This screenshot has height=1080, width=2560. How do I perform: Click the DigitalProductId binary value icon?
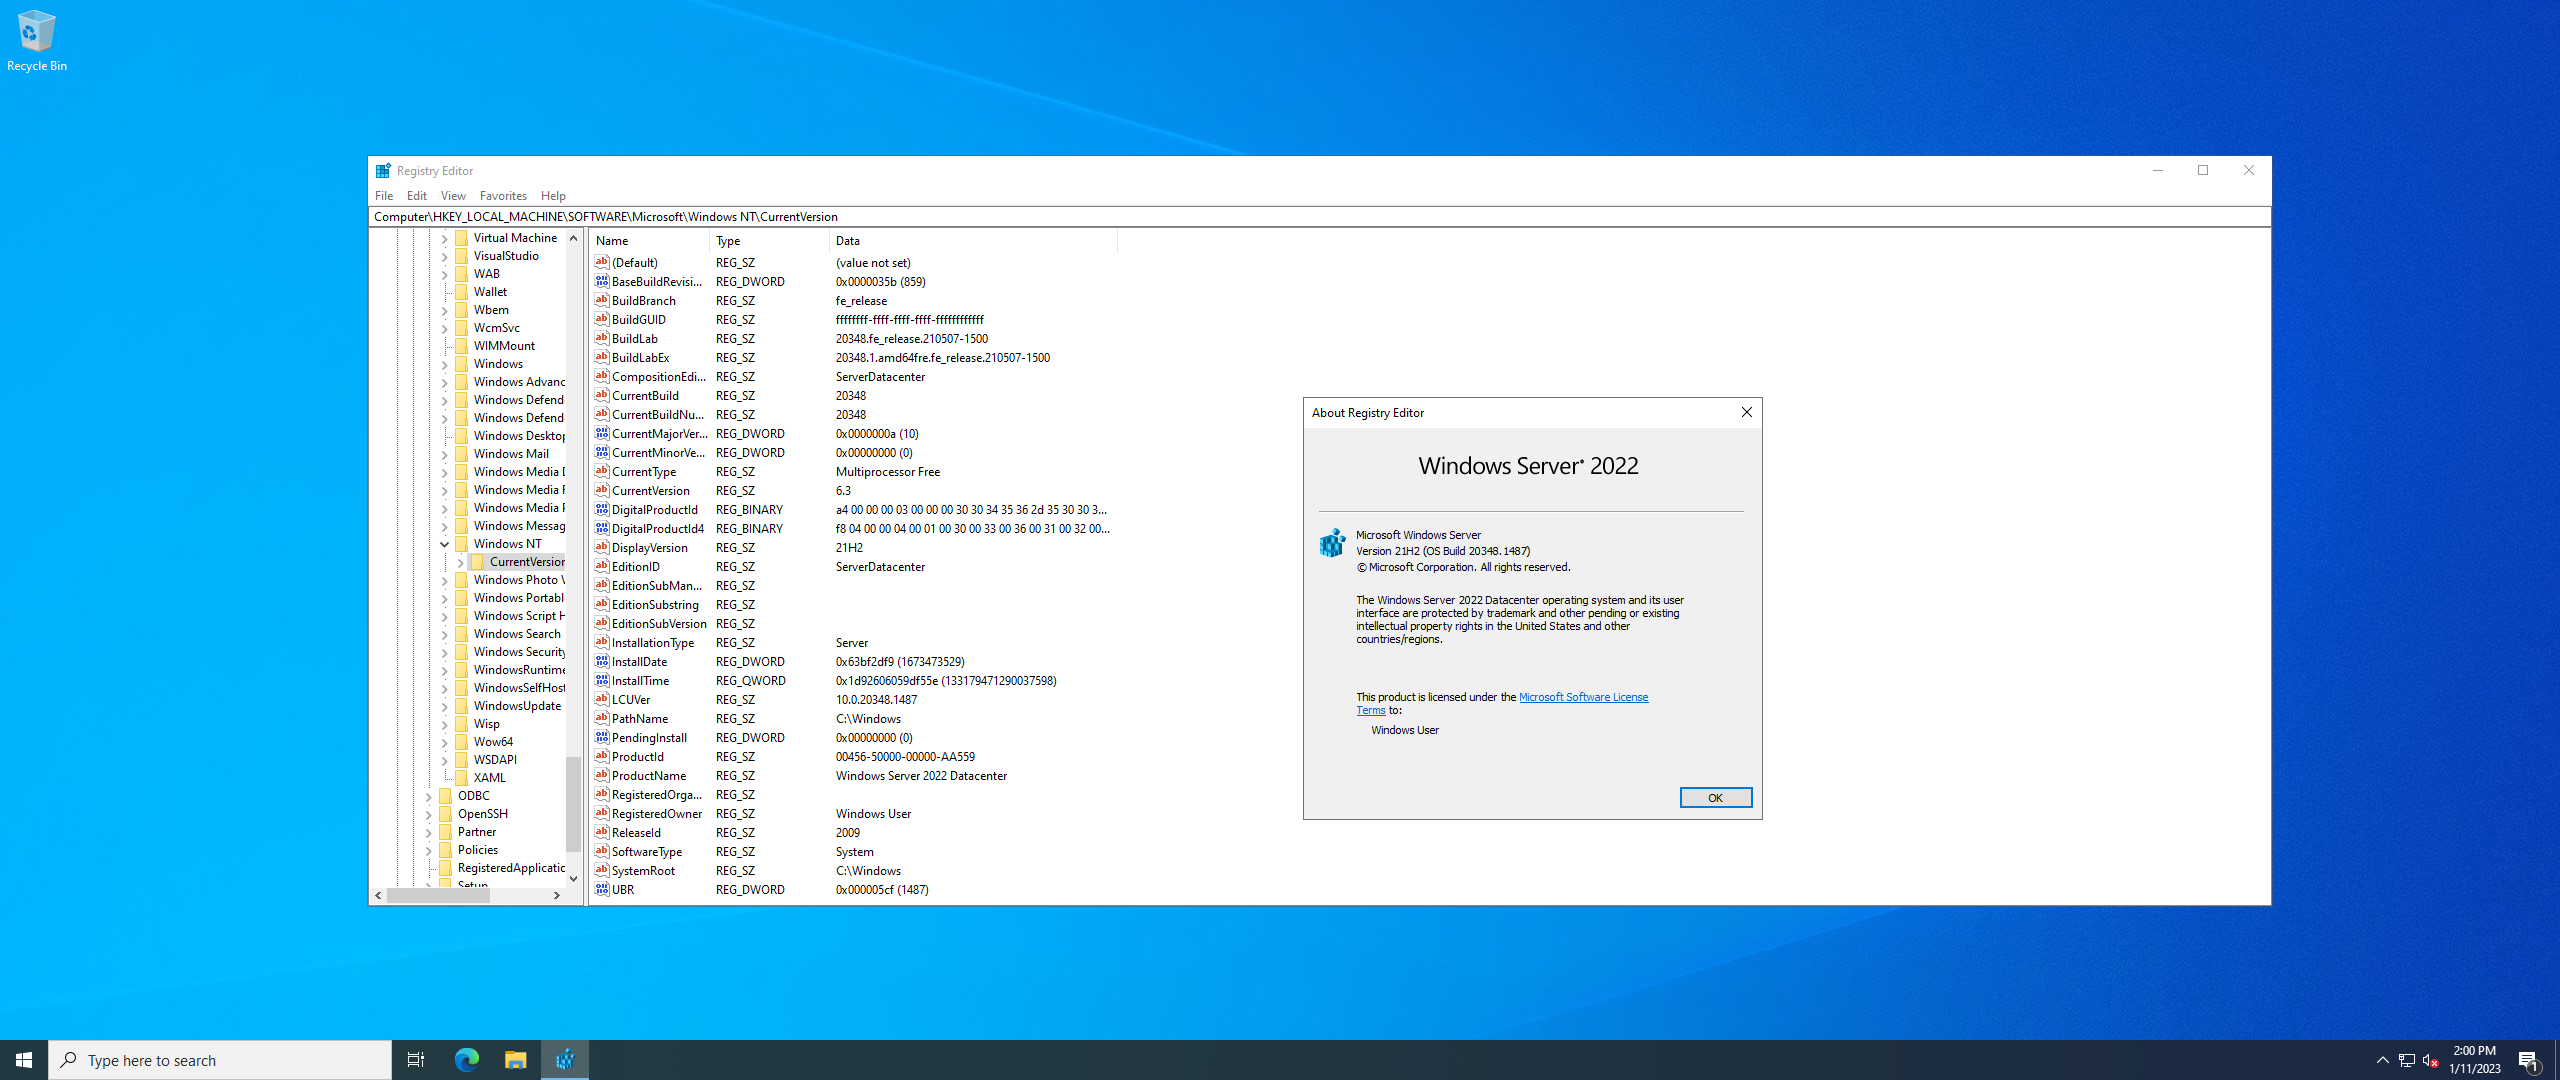(602, 510)
